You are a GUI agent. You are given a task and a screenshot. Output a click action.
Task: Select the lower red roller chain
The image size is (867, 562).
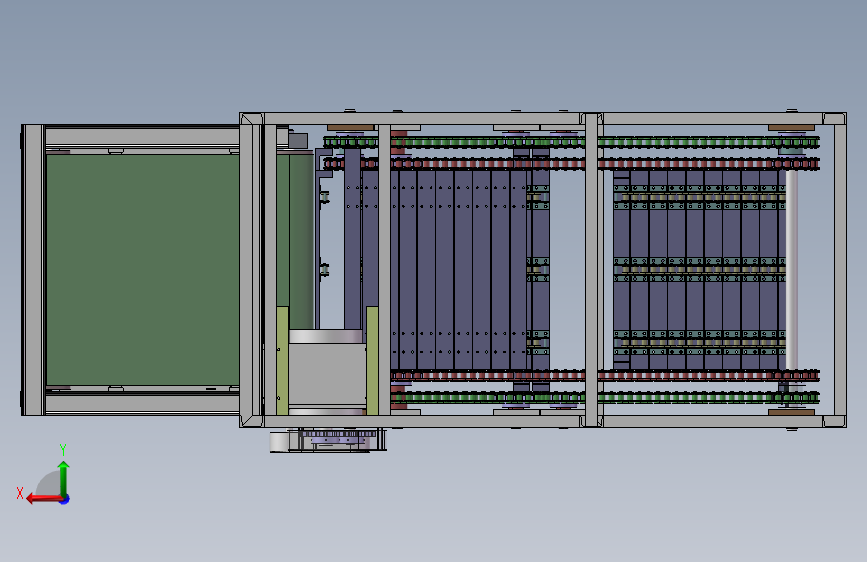click(x=605, y=376)
